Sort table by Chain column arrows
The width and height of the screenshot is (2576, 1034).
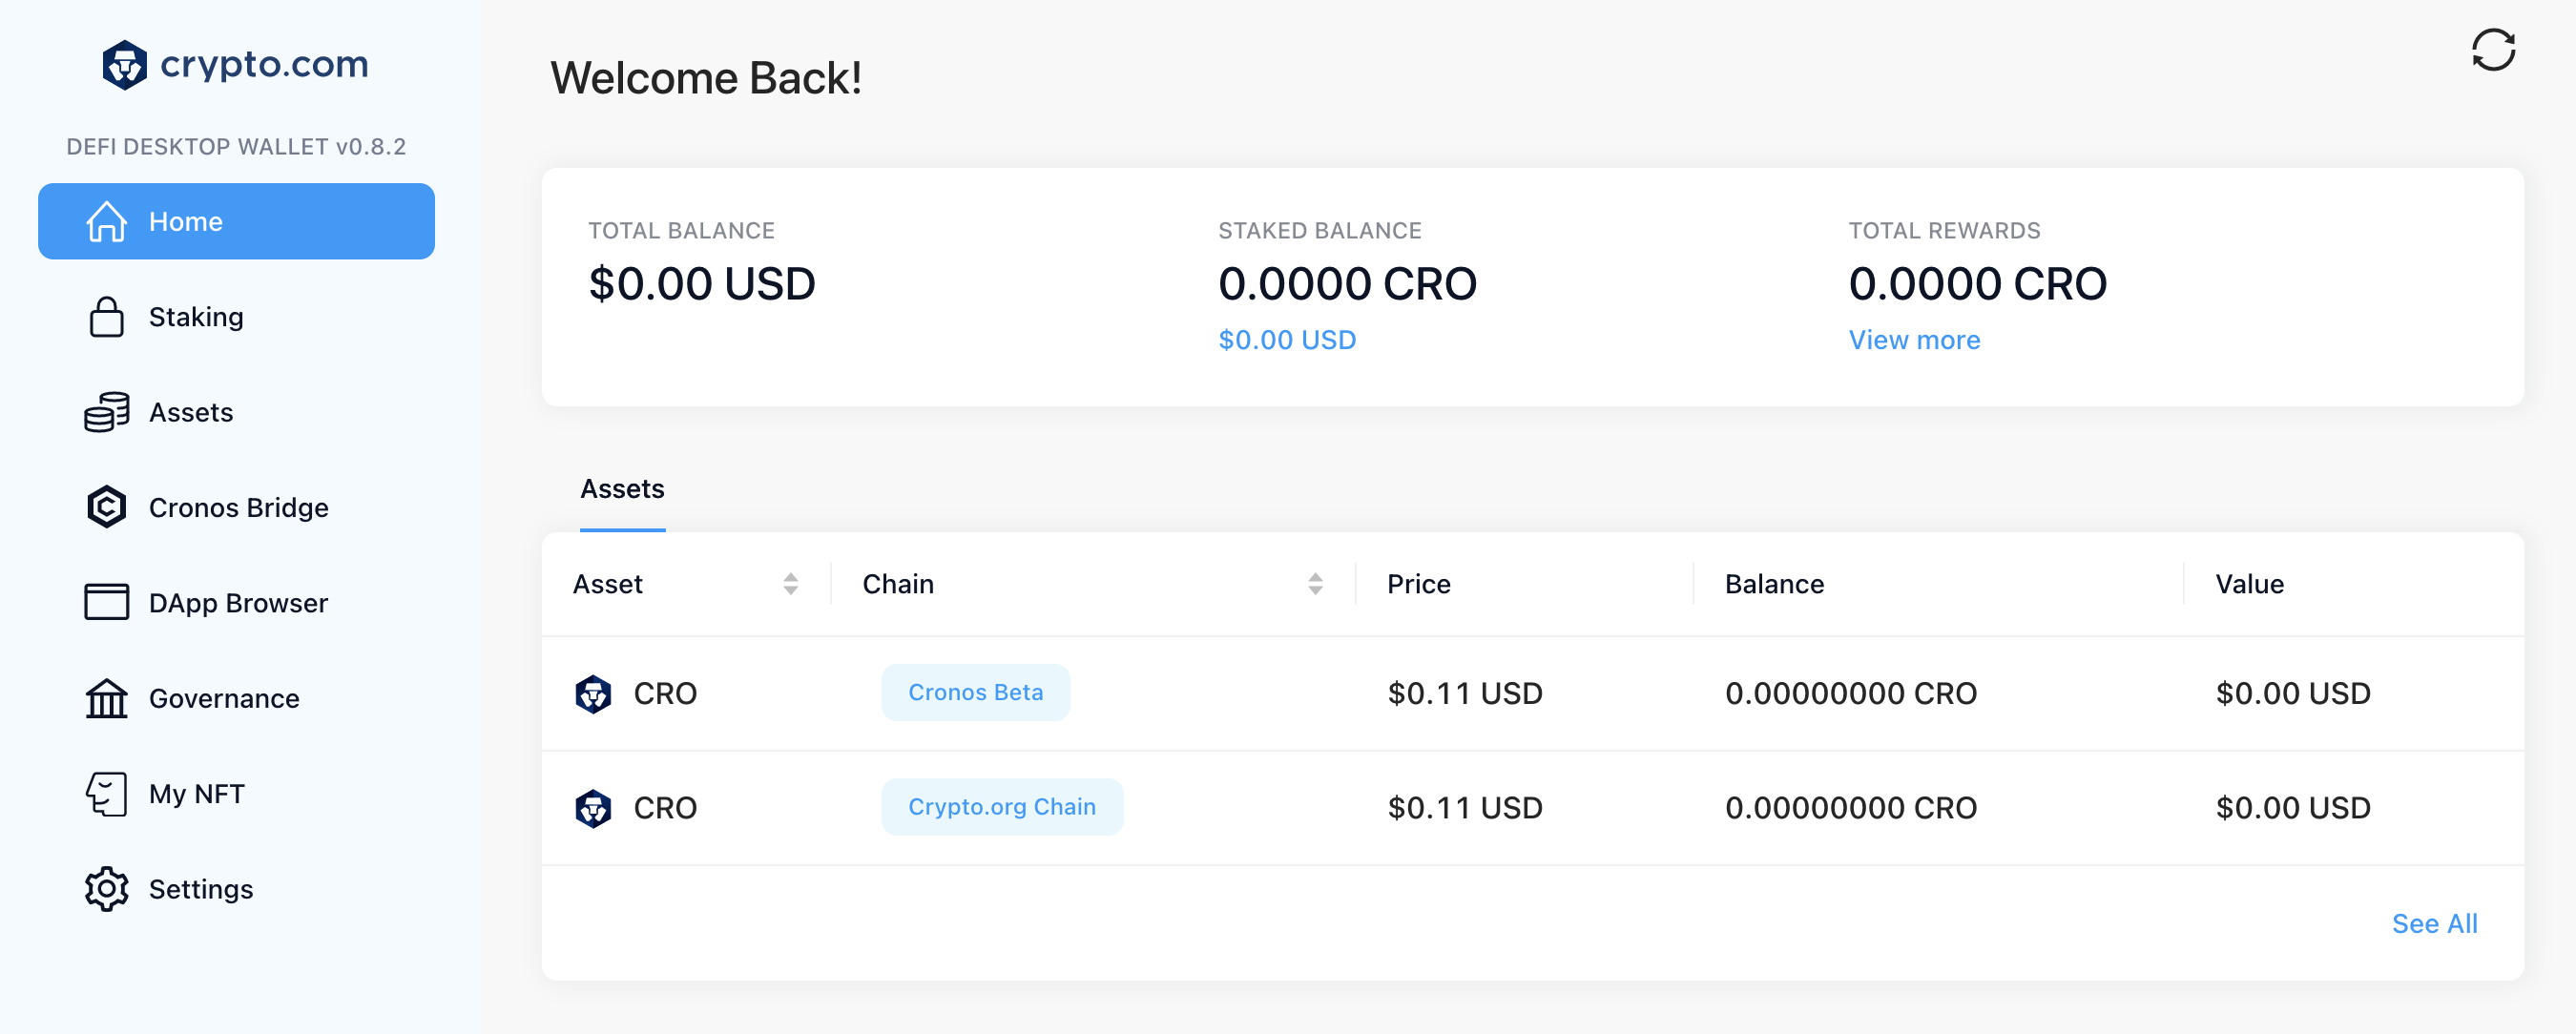pyautogui.click(x=1315, y=584)
